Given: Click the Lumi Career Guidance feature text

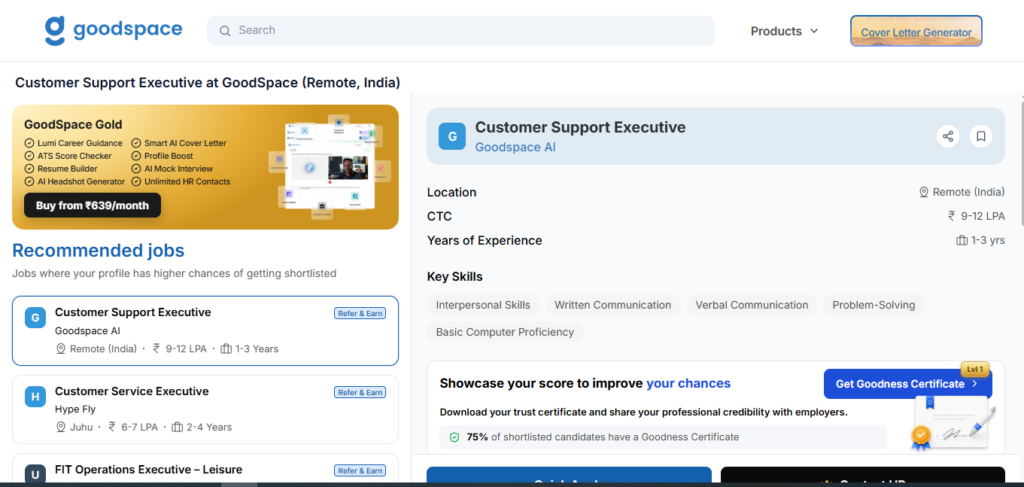Looking at the screenshot, I should click(79, 143).
